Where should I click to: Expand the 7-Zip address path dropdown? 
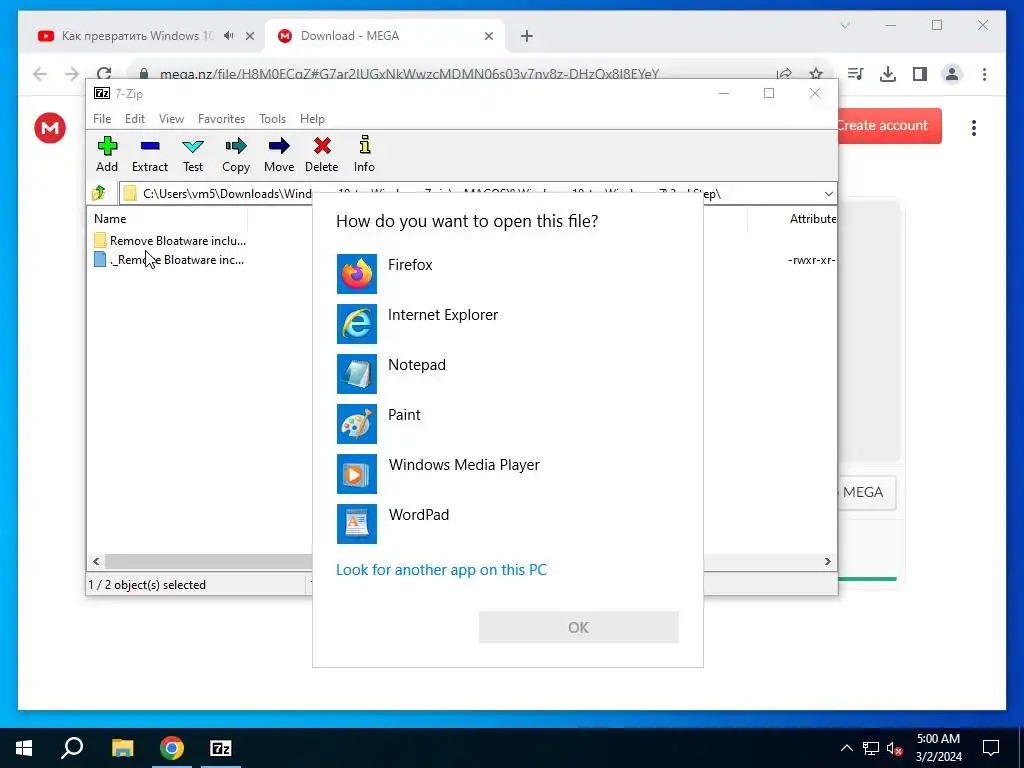coord(828,193)
